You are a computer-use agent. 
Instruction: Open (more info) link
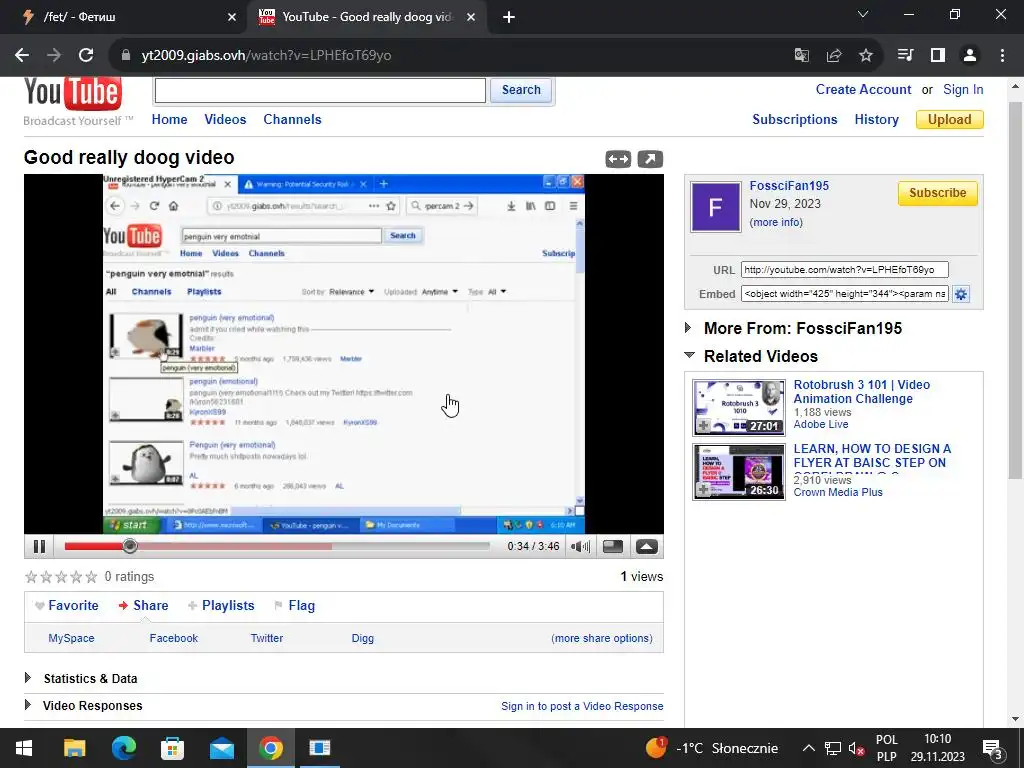776,222
